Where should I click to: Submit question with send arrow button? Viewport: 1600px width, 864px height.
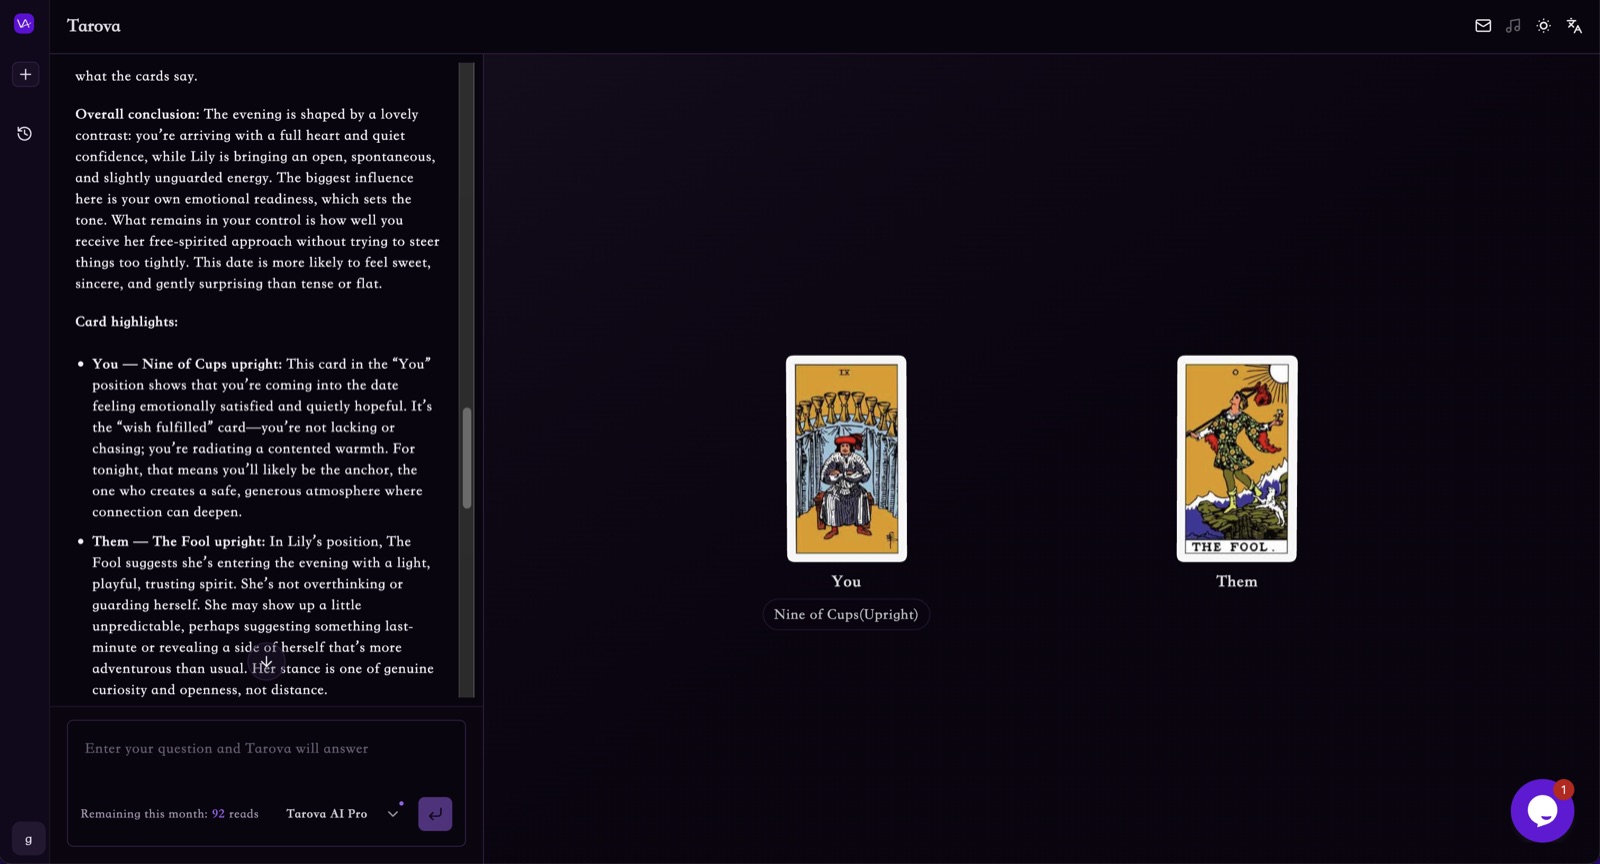pyautogui.click(x=435, y=814)
